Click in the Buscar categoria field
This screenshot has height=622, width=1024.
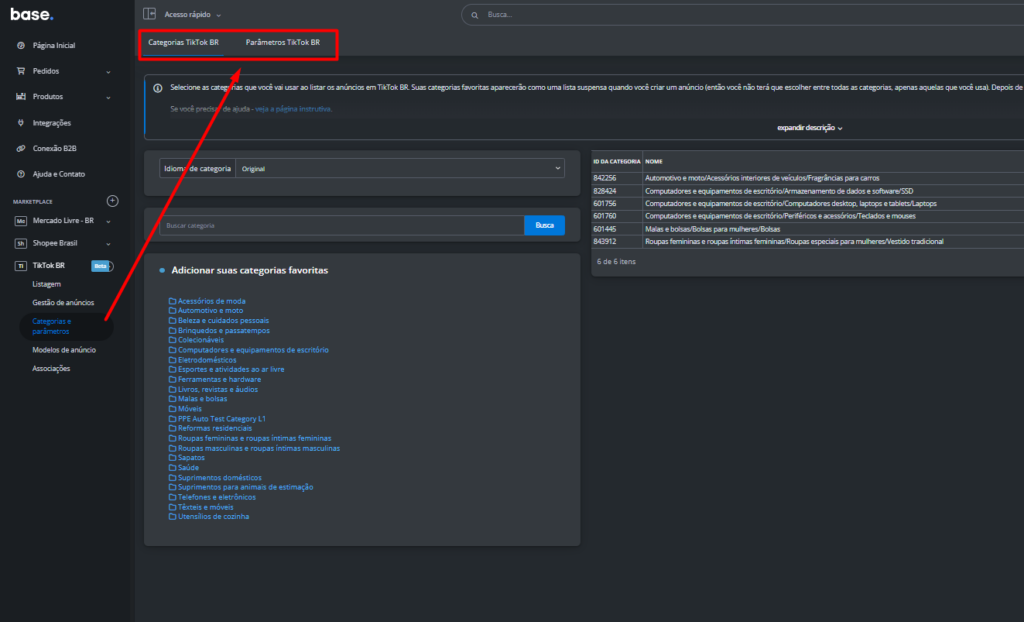(342, 225)
